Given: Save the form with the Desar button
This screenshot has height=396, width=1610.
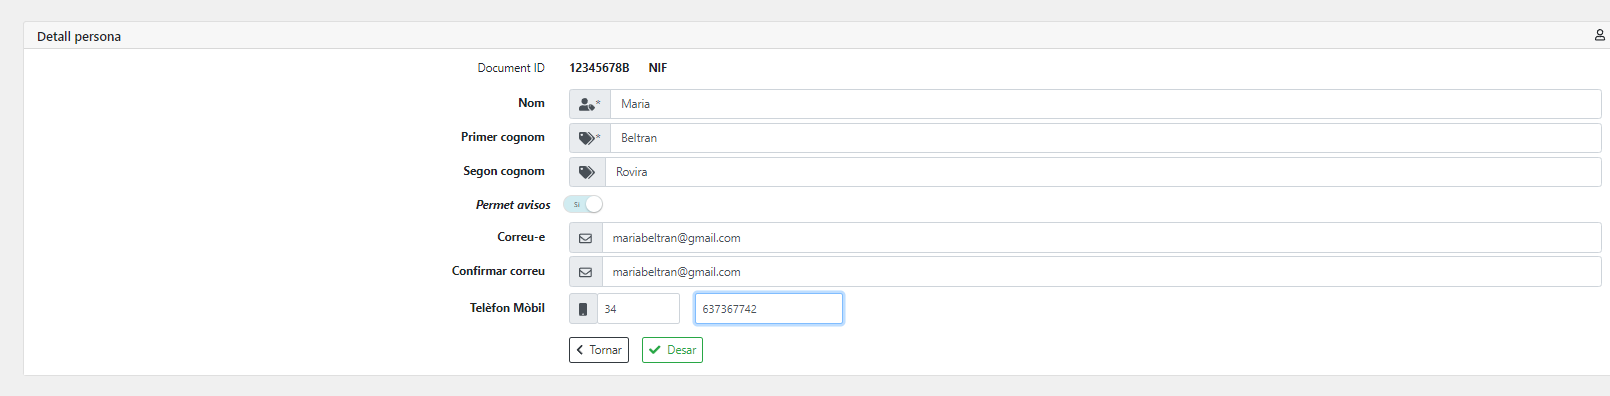Looking at the screenshot, I should coord(672,350).
